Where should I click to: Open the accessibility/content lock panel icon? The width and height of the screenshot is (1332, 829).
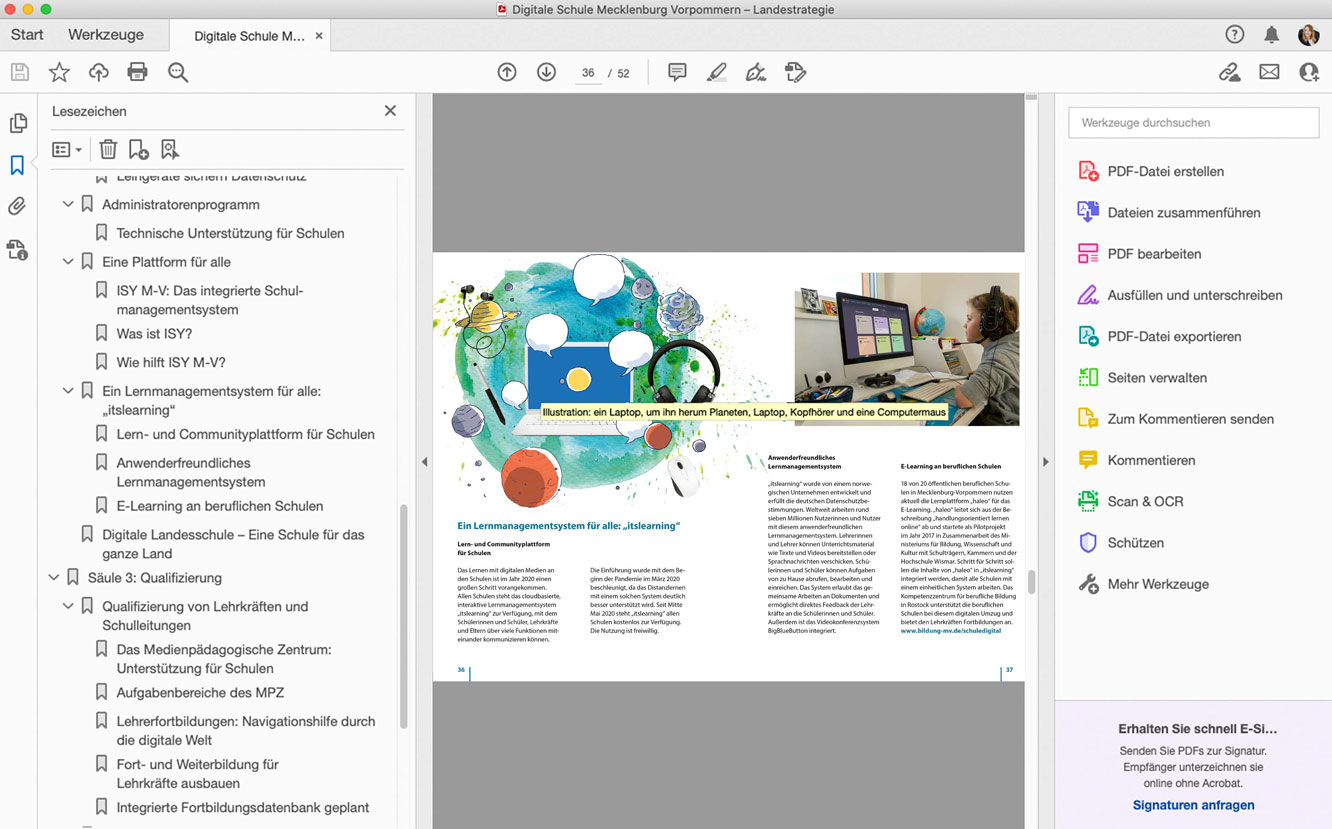tap(17, 249)
